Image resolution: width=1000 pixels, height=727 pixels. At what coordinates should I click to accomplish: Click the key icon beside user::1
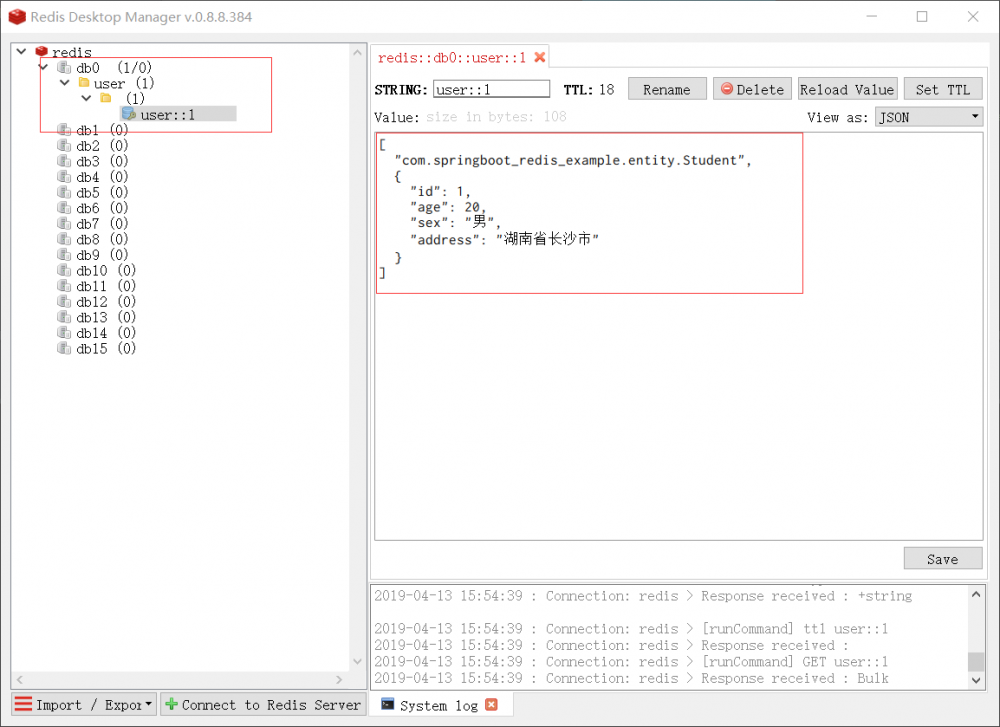coord(128,113)
